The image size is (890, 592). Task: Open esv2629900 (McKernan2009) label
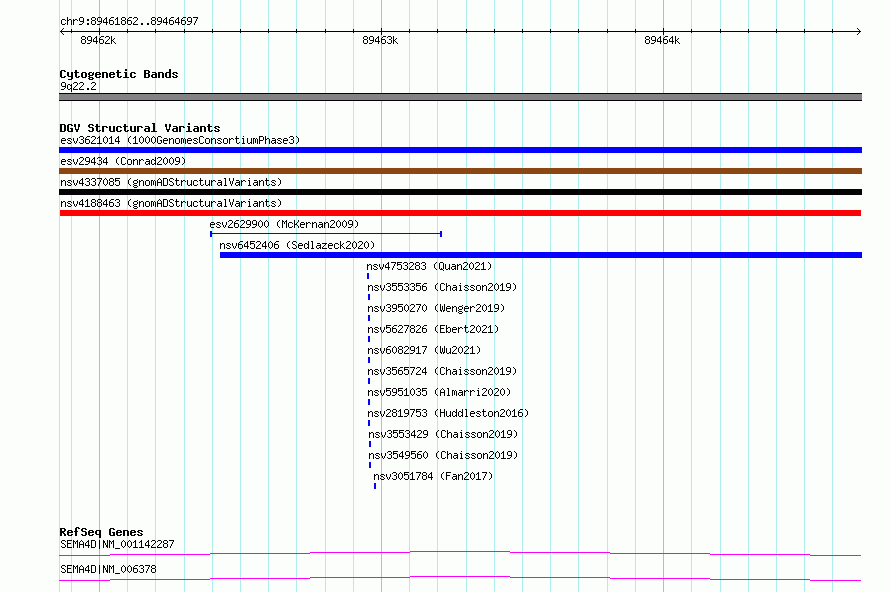click(284, 224)
